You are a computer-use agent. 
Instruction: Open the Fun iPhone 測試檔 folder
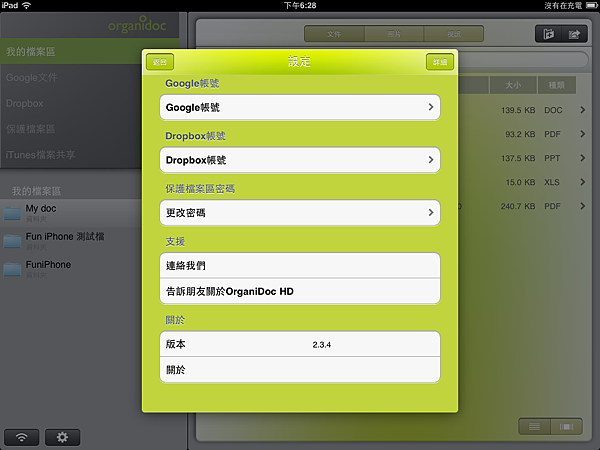click(71, 241)
